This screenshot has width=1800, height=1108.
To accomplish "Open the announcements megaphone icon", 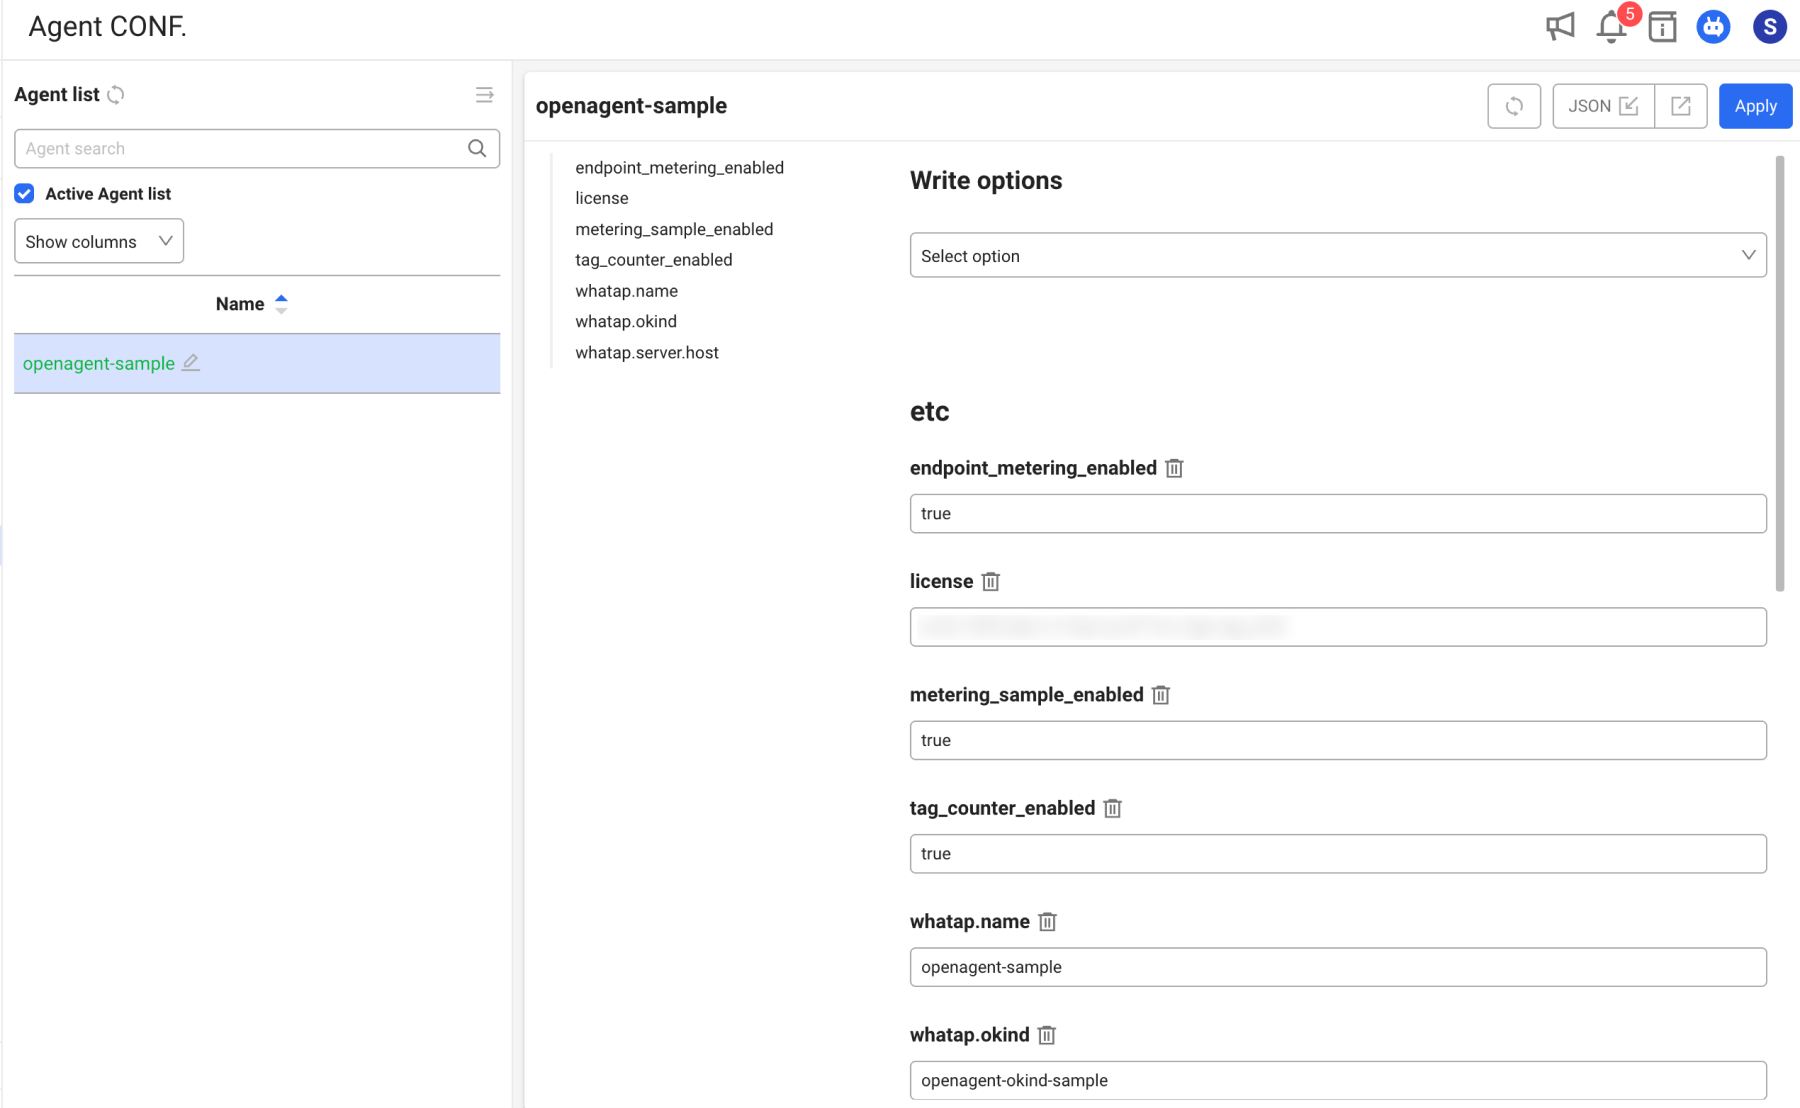I will click(1560, 27).
